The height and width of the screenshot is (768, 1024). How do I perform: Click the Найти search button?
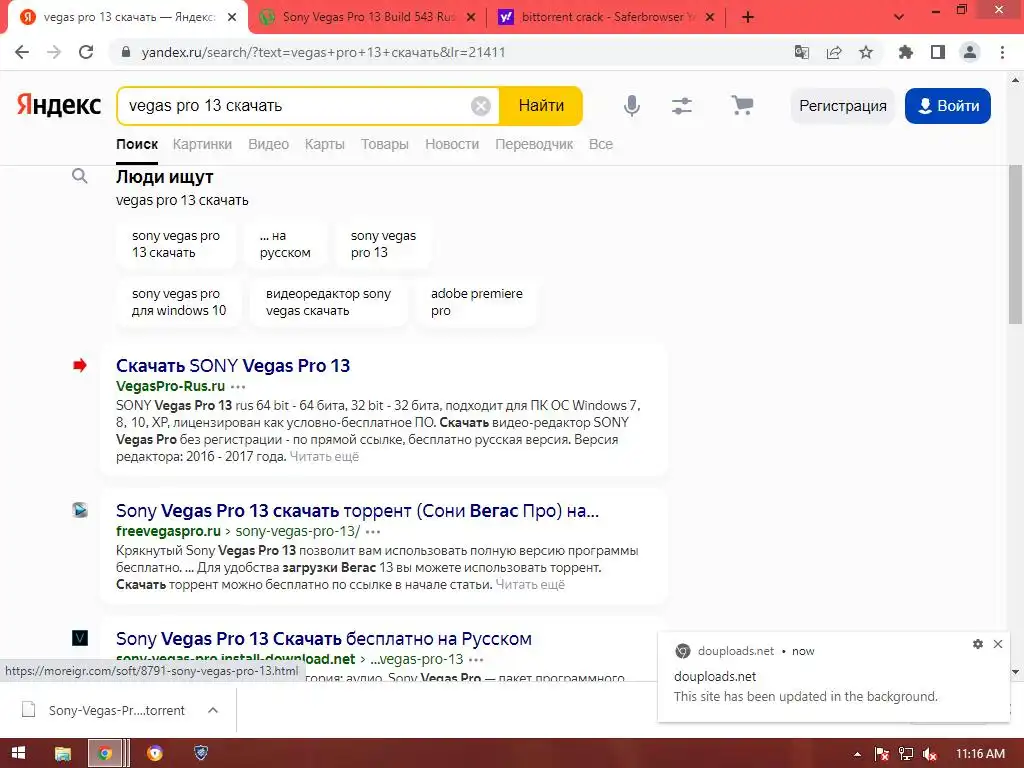tap(541, 106)
